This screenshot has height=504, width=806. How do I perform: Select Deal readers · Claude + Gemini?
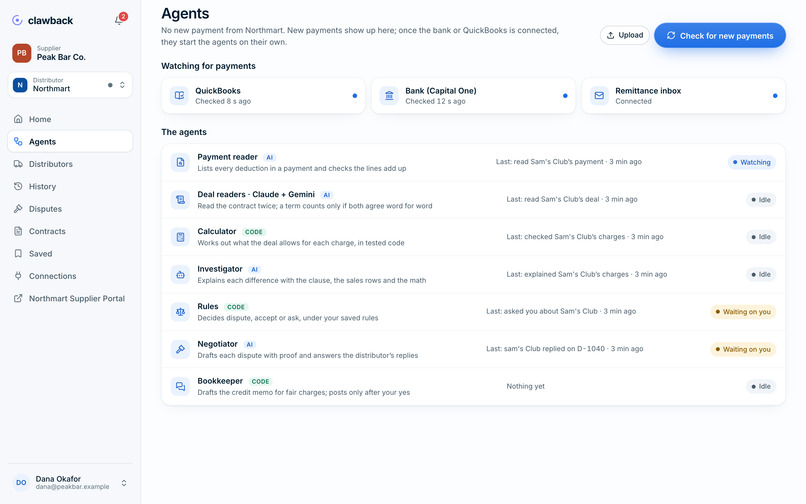pyautogui.click(x=256, y=194)
